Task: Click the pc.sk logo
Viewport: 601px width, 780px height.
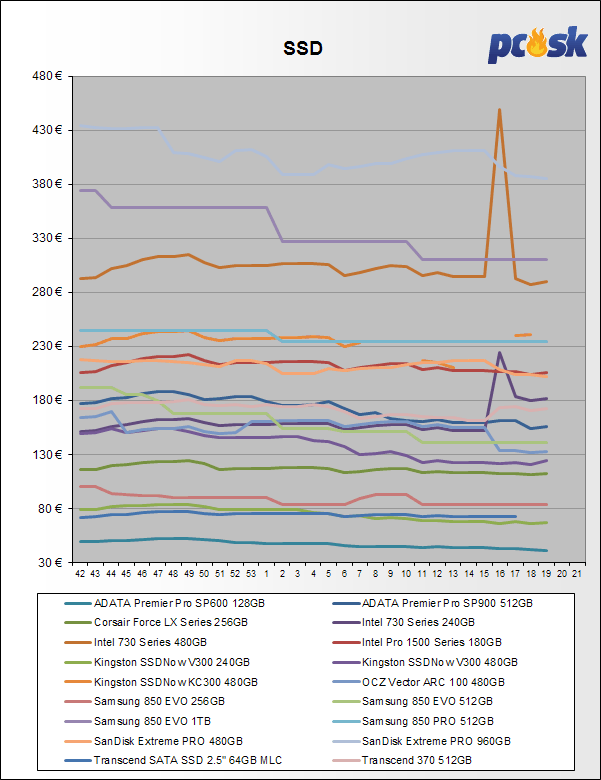Action: 537,45
